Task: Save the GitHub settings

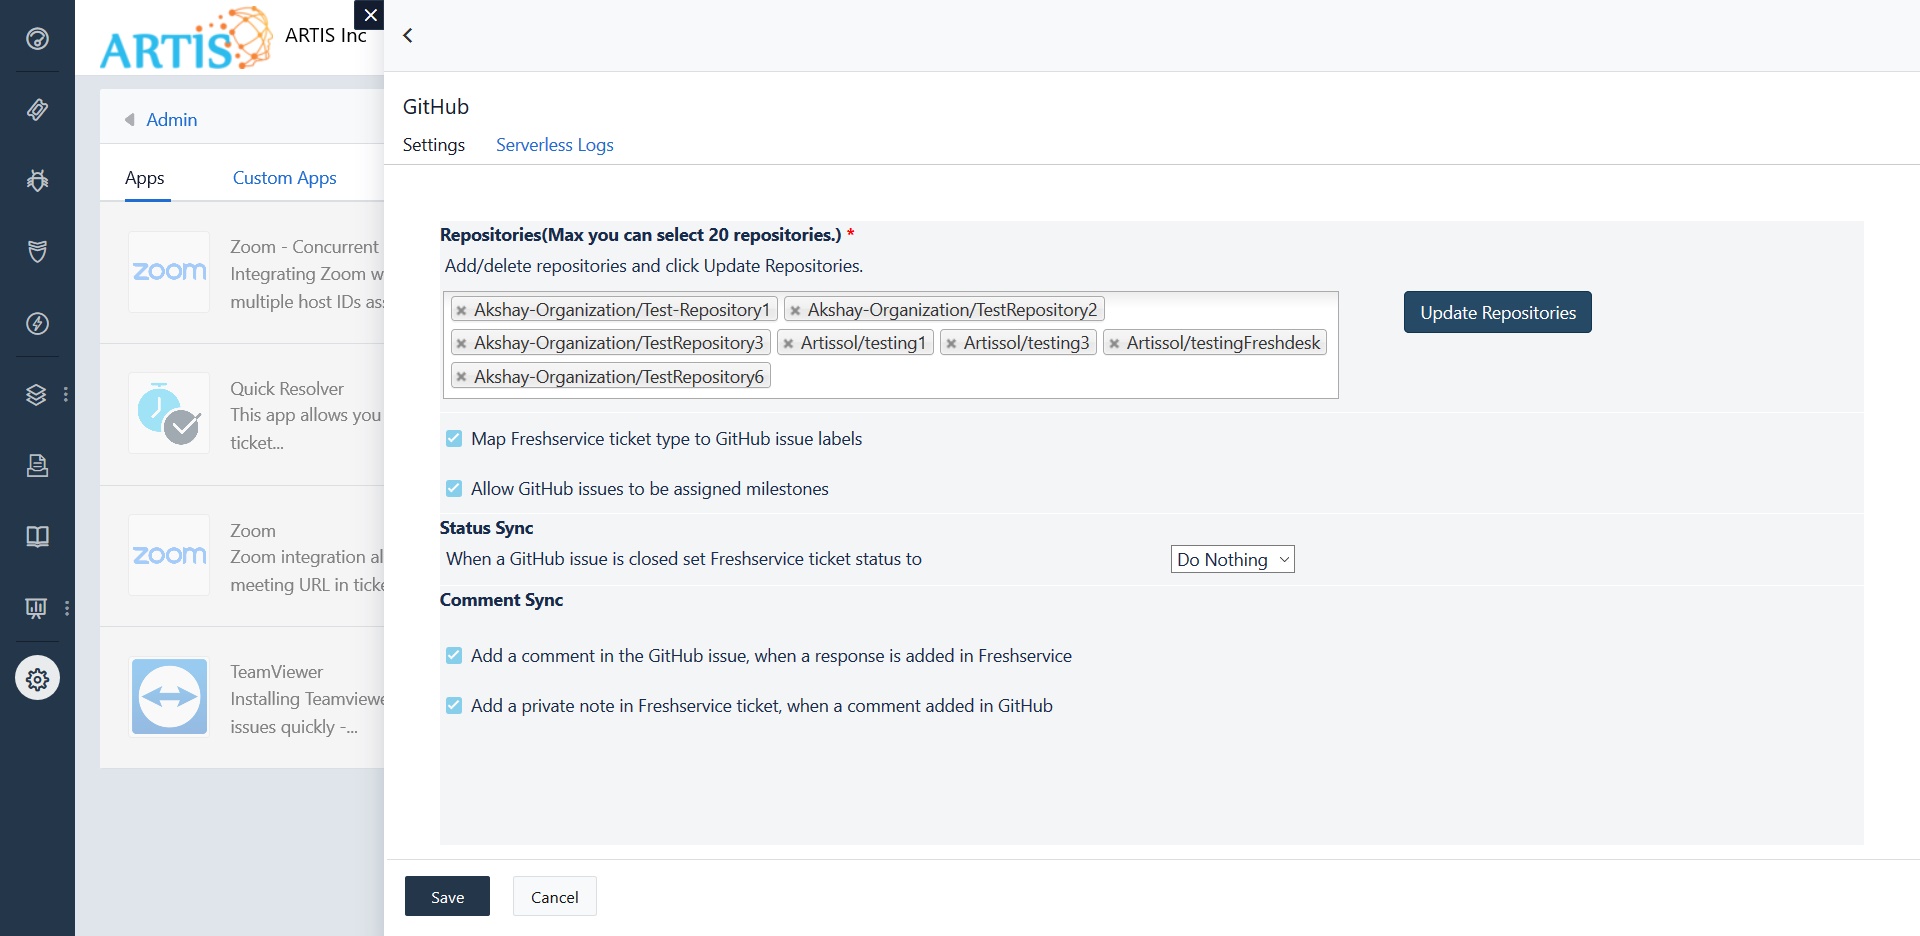Action: coord(447,897)
